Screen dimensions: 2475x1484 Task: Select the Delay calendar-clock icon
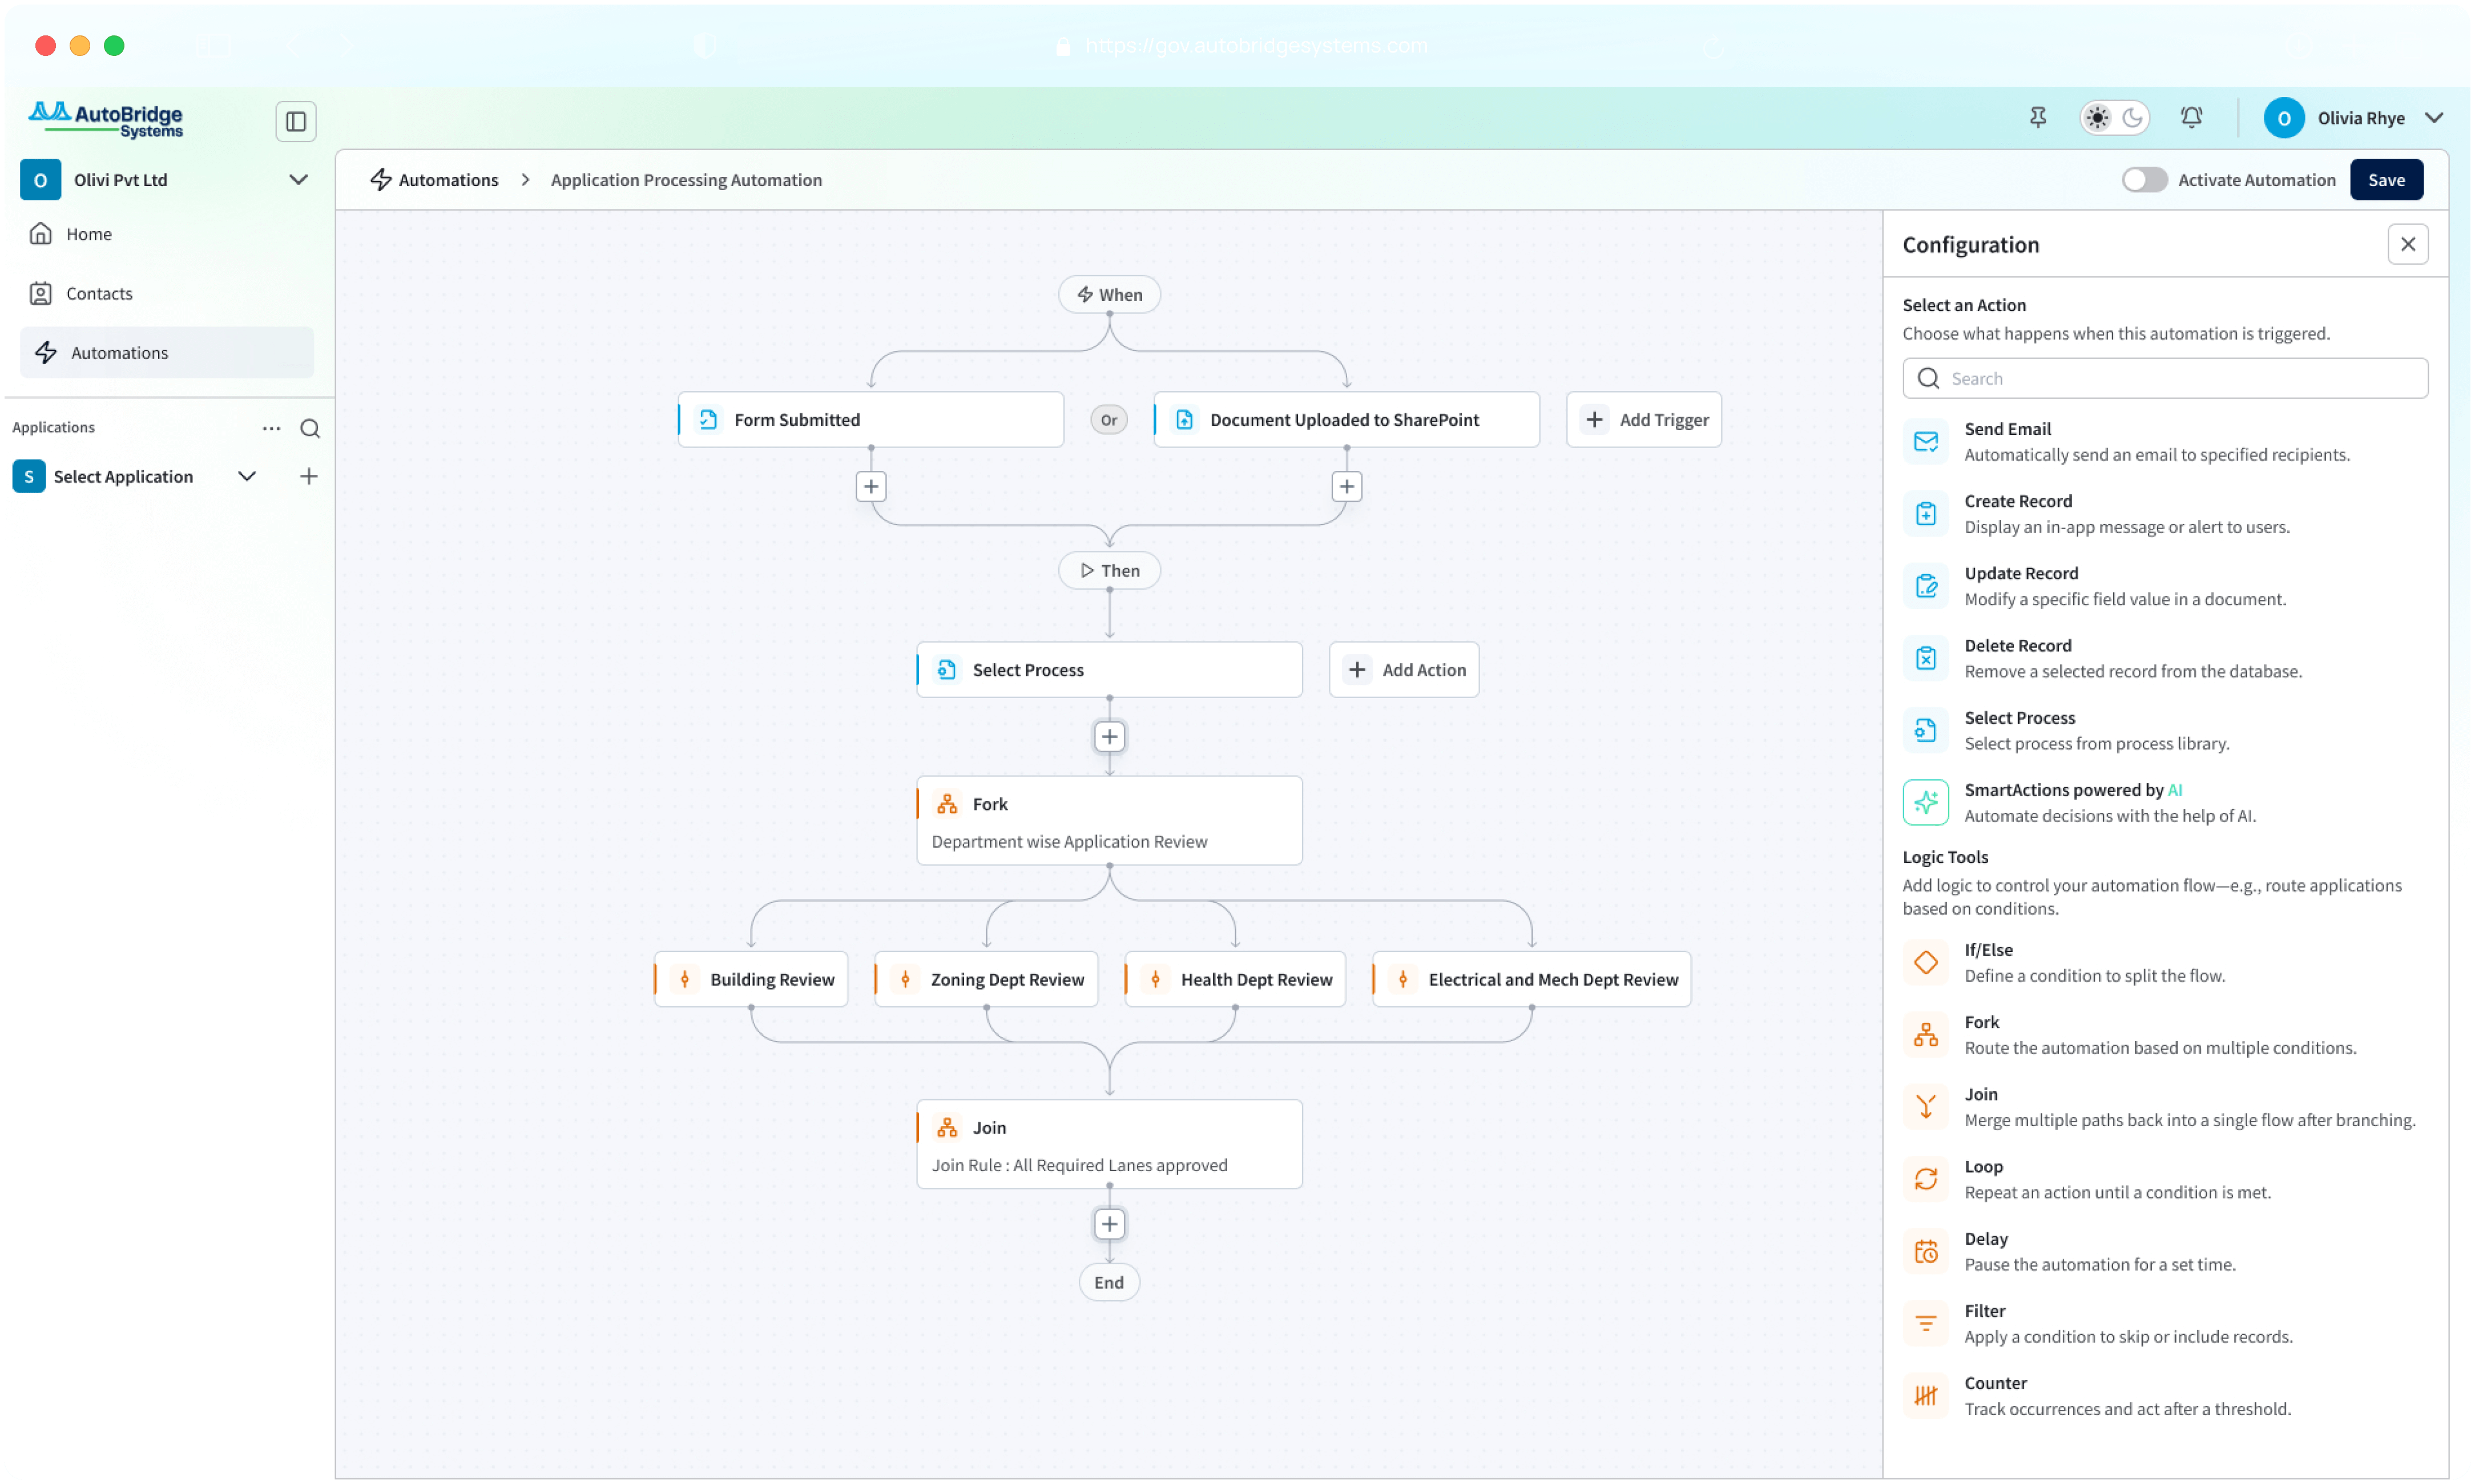(x=1925, y=1251)
